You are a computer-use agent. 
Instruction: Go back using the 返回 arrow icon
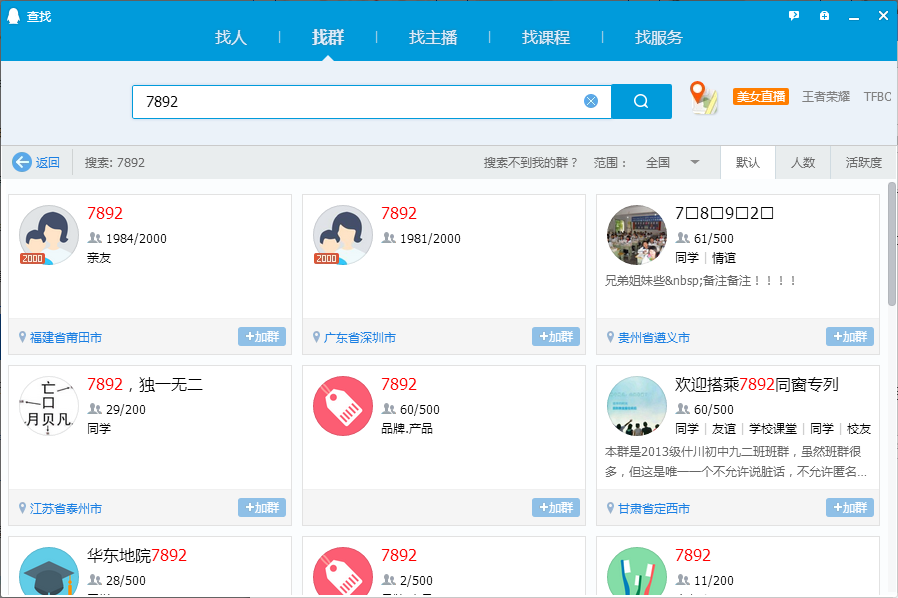tap(20, 162)
